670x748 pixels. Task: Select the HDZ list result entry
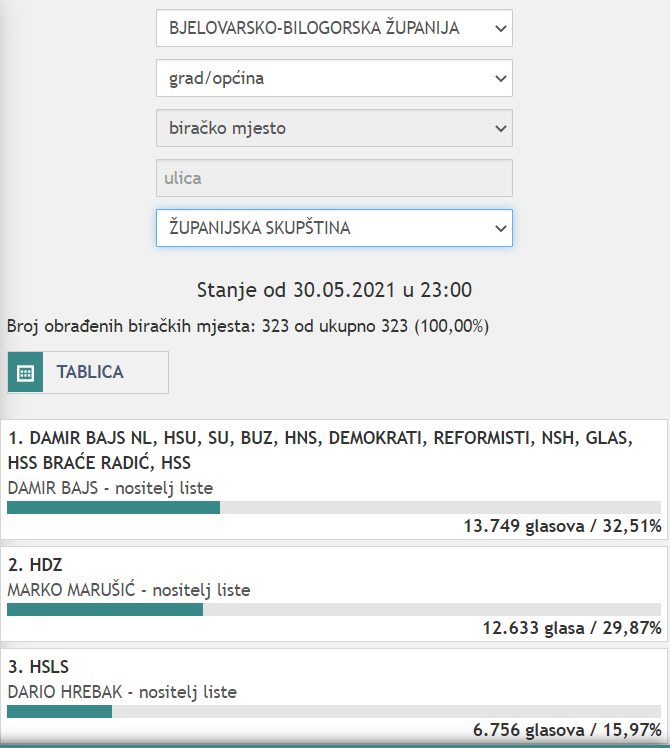pos(334,594)
